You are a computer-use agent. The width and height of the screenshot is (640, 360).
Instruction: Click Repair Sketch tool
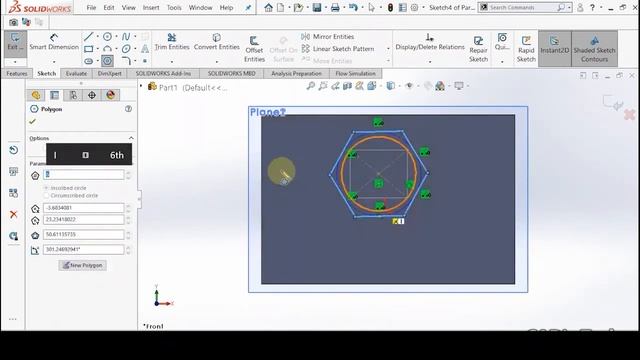[x=478, y=49]
